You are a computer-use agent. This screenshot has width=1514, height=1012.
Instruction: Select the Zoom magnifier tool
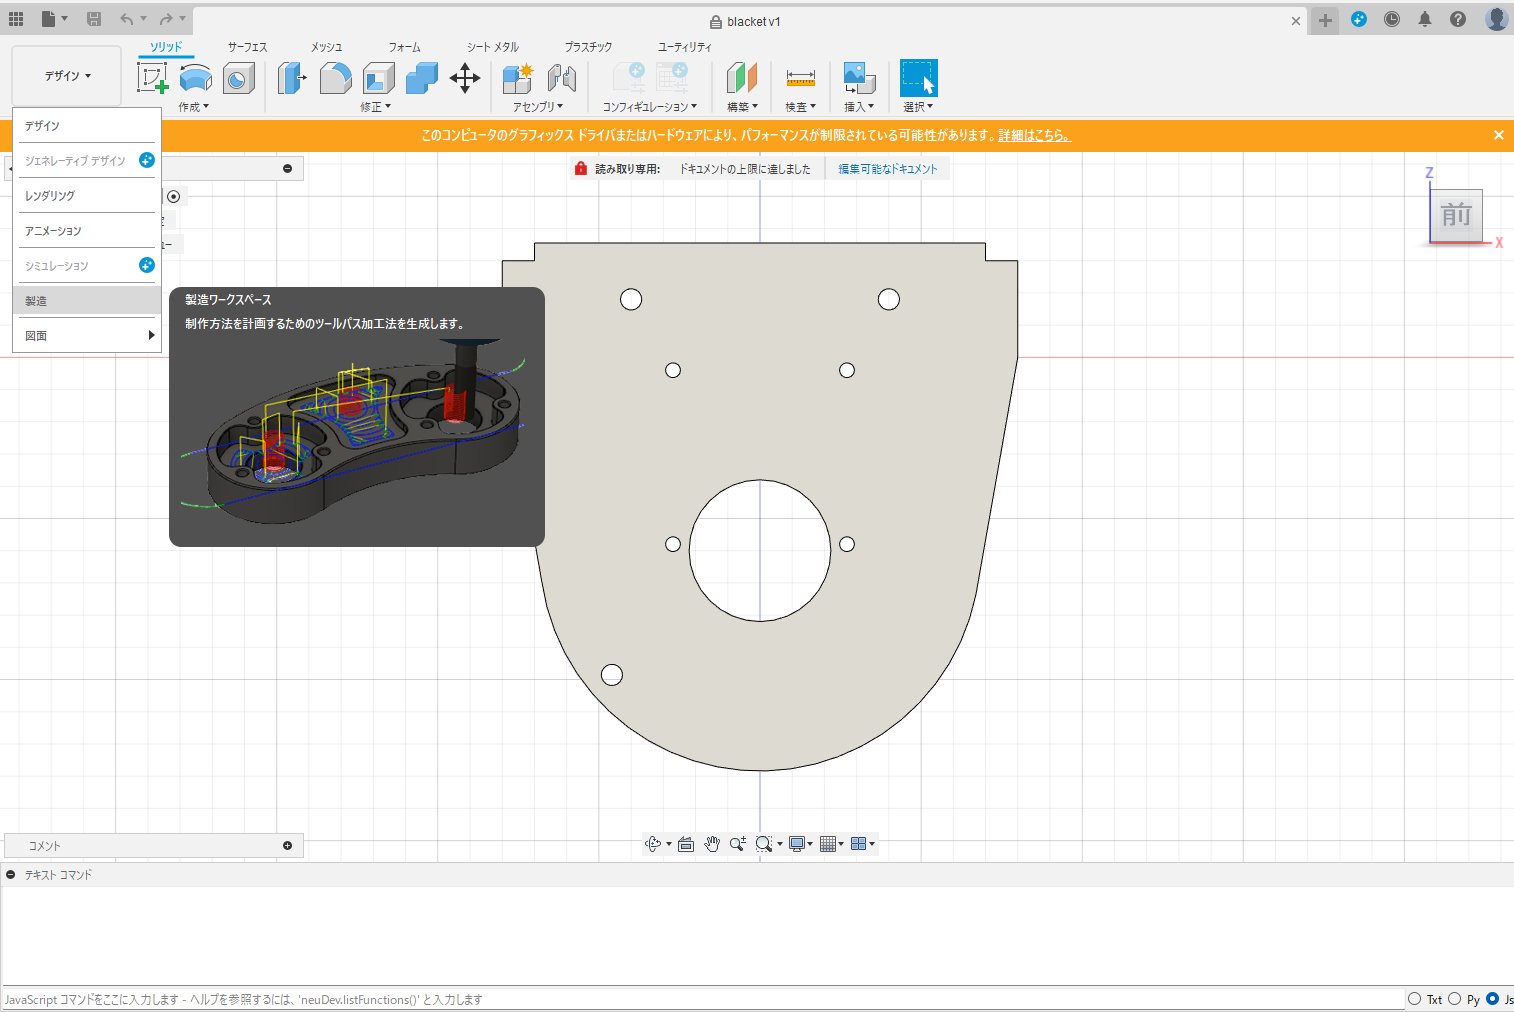click(737, 844)
